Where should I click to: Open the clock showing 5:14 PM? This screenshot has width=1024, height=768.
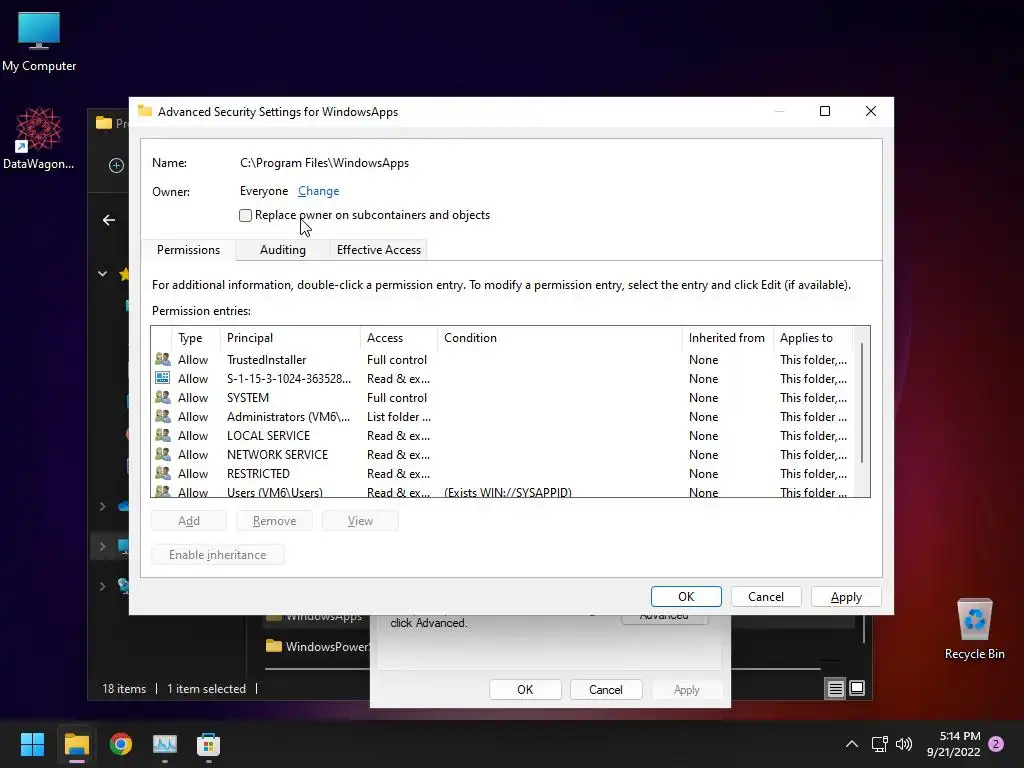click(953, 744)
